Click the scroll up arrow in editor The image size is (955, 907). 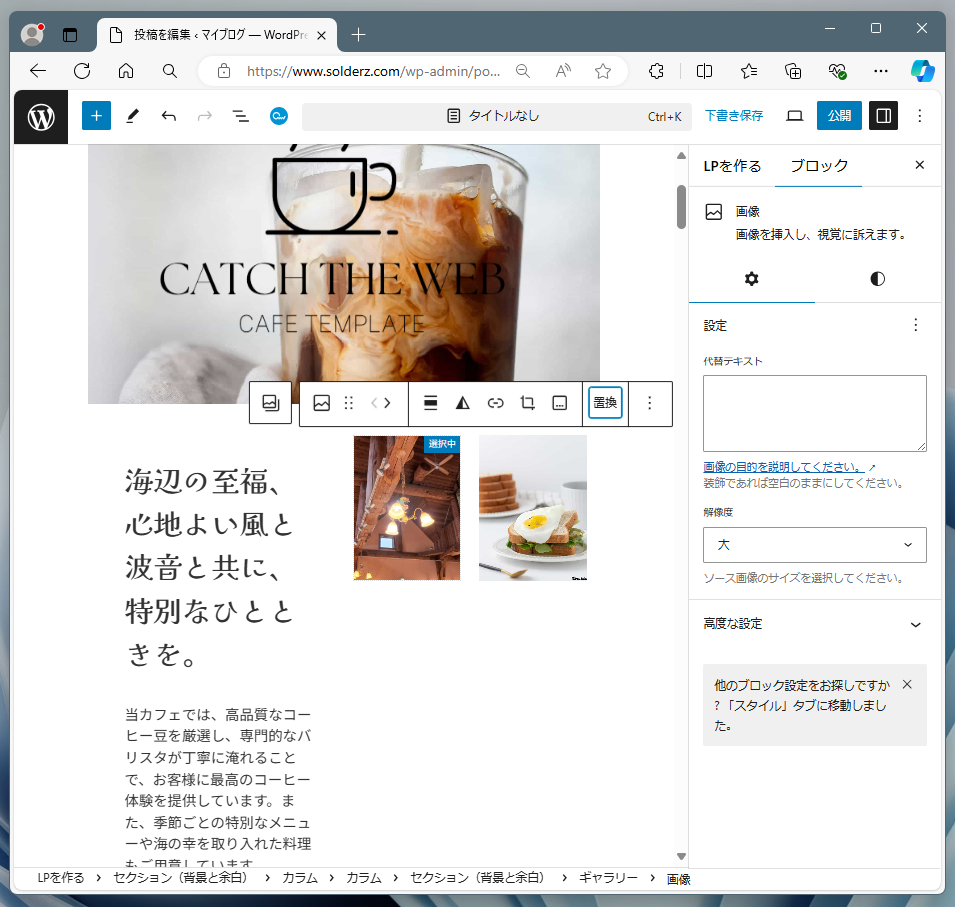681,156
